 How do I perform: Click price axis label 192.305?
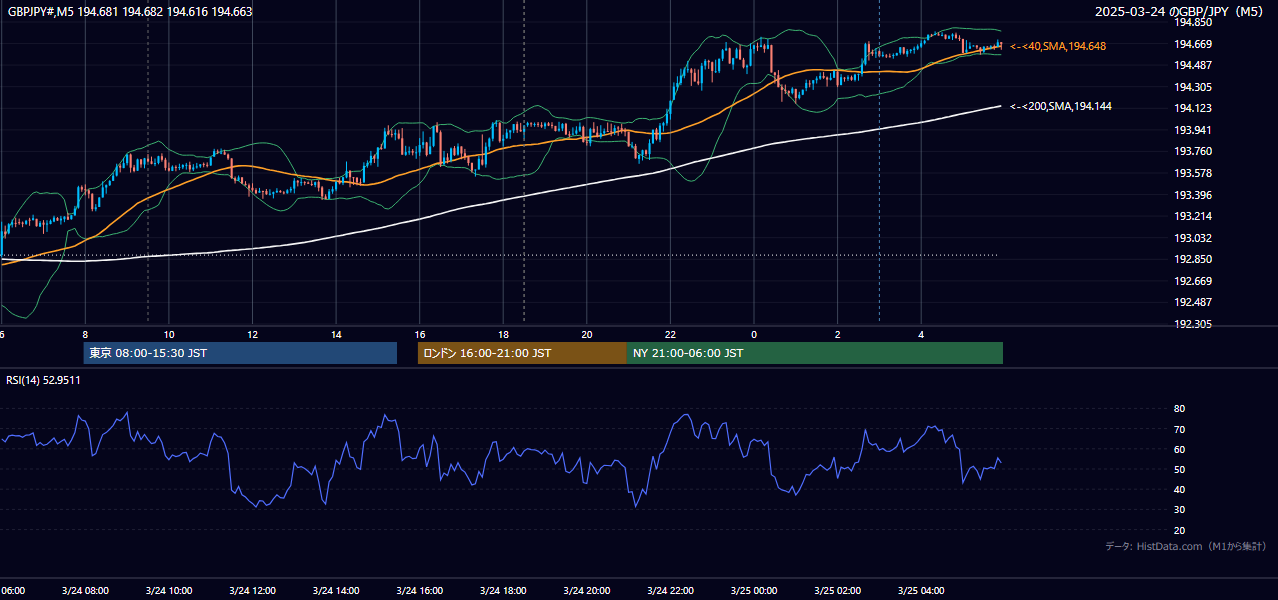tap(1193, 324)
